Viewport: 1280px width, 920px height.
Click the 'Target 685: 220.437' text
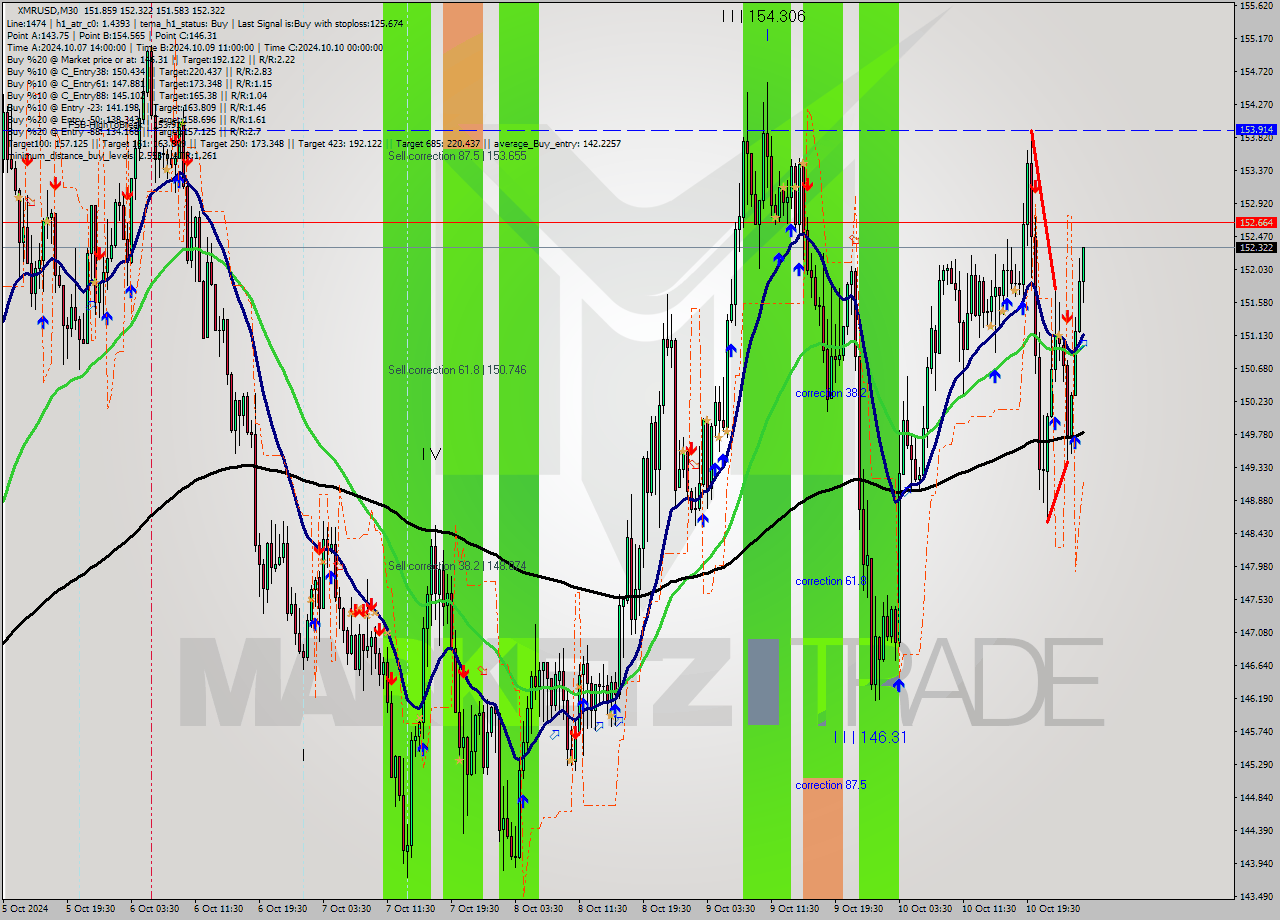(439, 143)
